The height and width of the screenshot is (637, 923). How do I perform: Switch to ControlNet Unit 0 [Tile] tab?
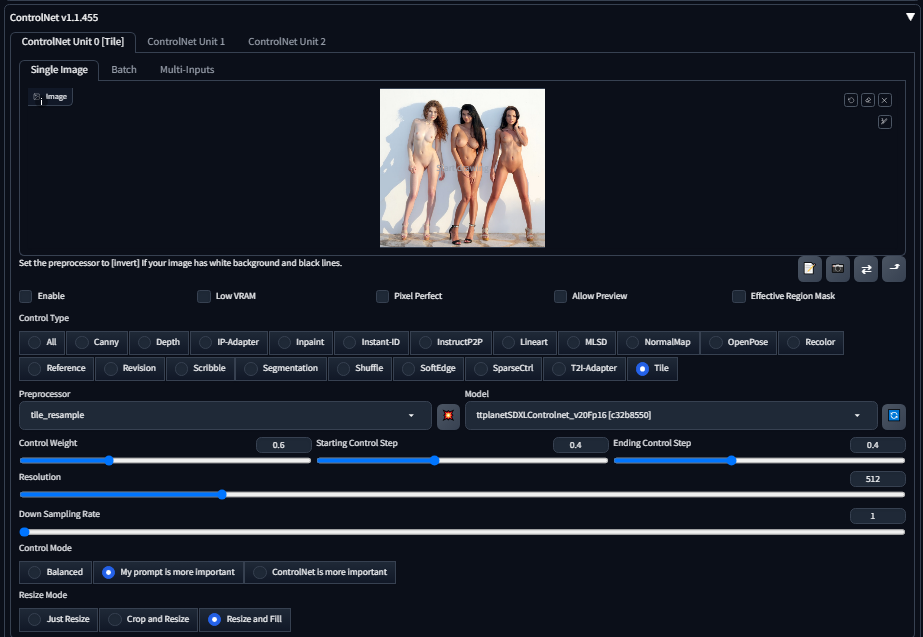pyautogui.click(x=73, y=42)
